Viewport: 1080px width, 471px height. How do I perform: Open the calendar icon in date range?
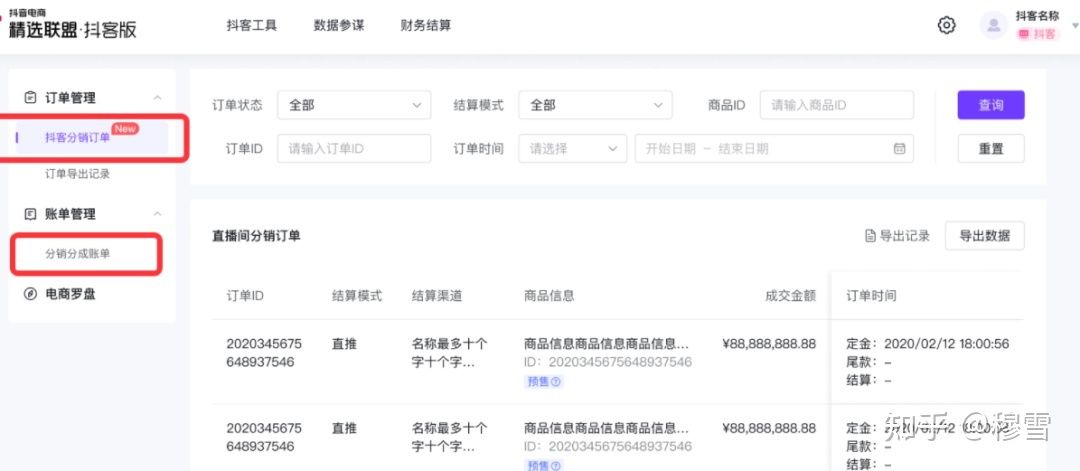point(899,149)
